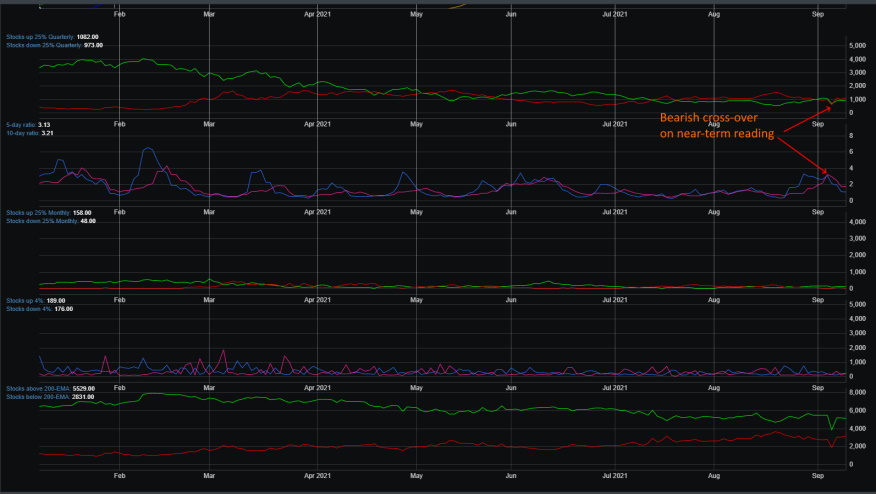Click the Jun marker on bottom axis
876x494 pixels.
point(511,476)
